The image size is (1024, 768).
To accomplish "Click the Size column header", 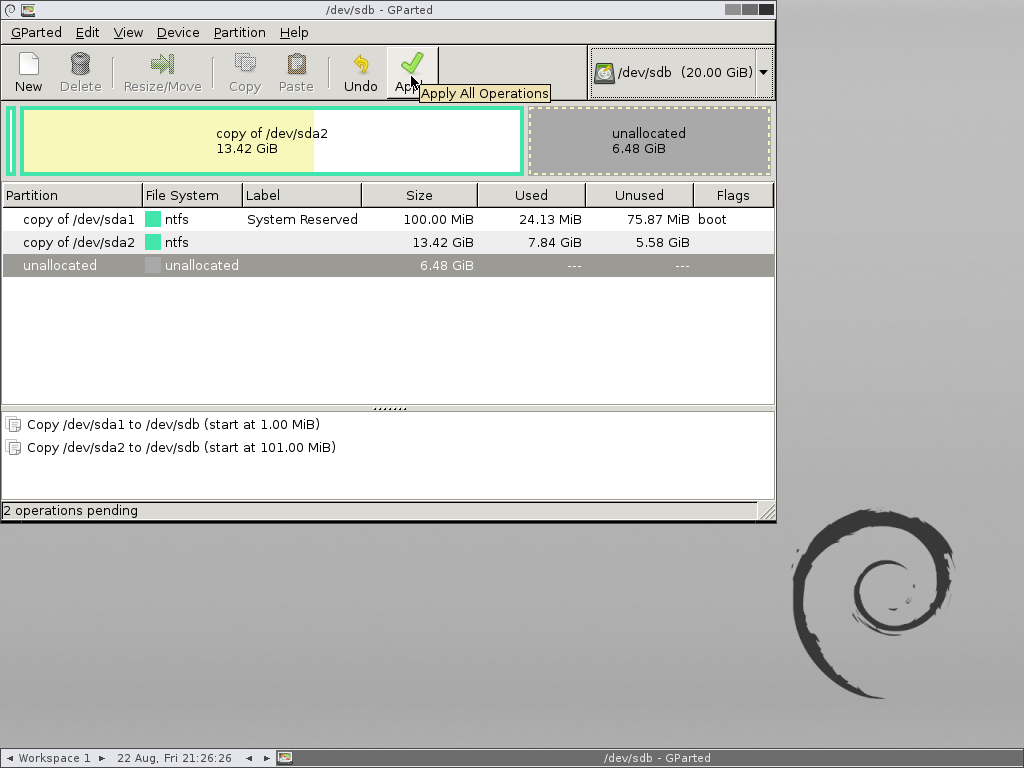I will tap(419, 195).
